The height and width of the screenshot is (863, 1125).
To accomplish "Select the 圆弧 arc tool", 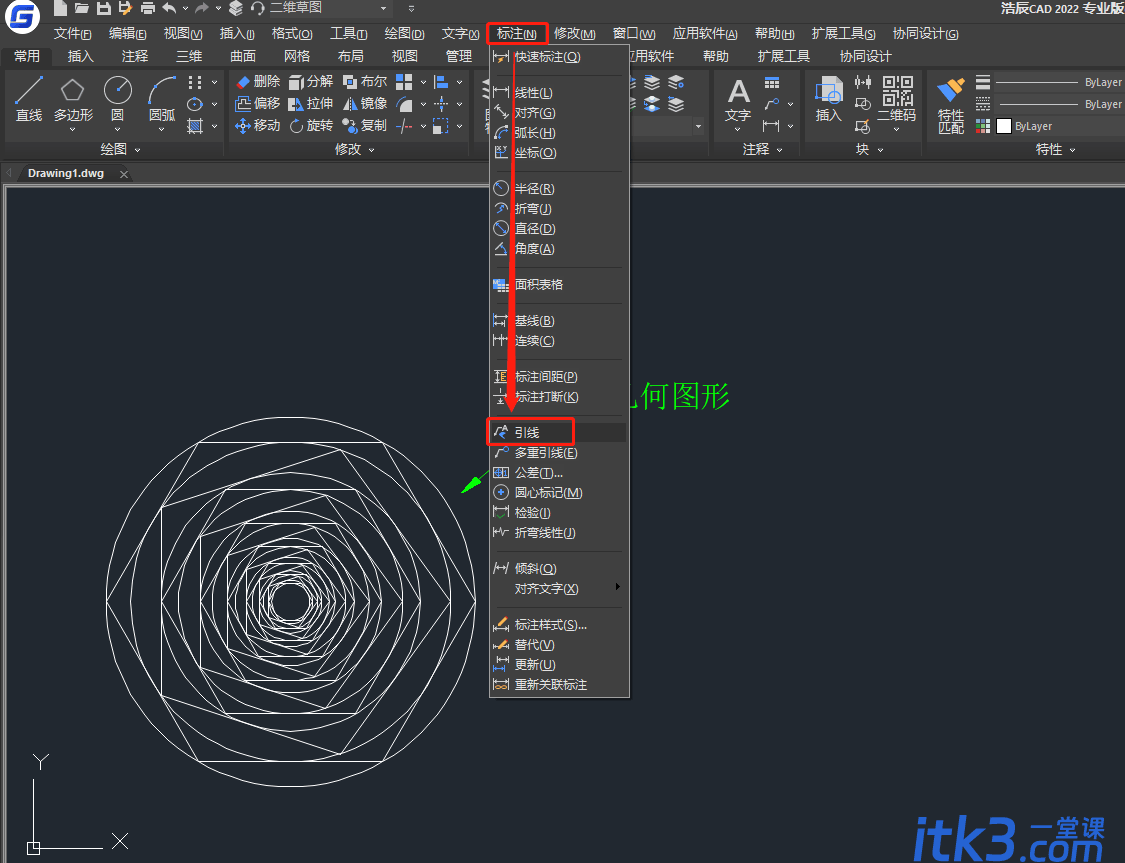I will [x=162, y=99].
